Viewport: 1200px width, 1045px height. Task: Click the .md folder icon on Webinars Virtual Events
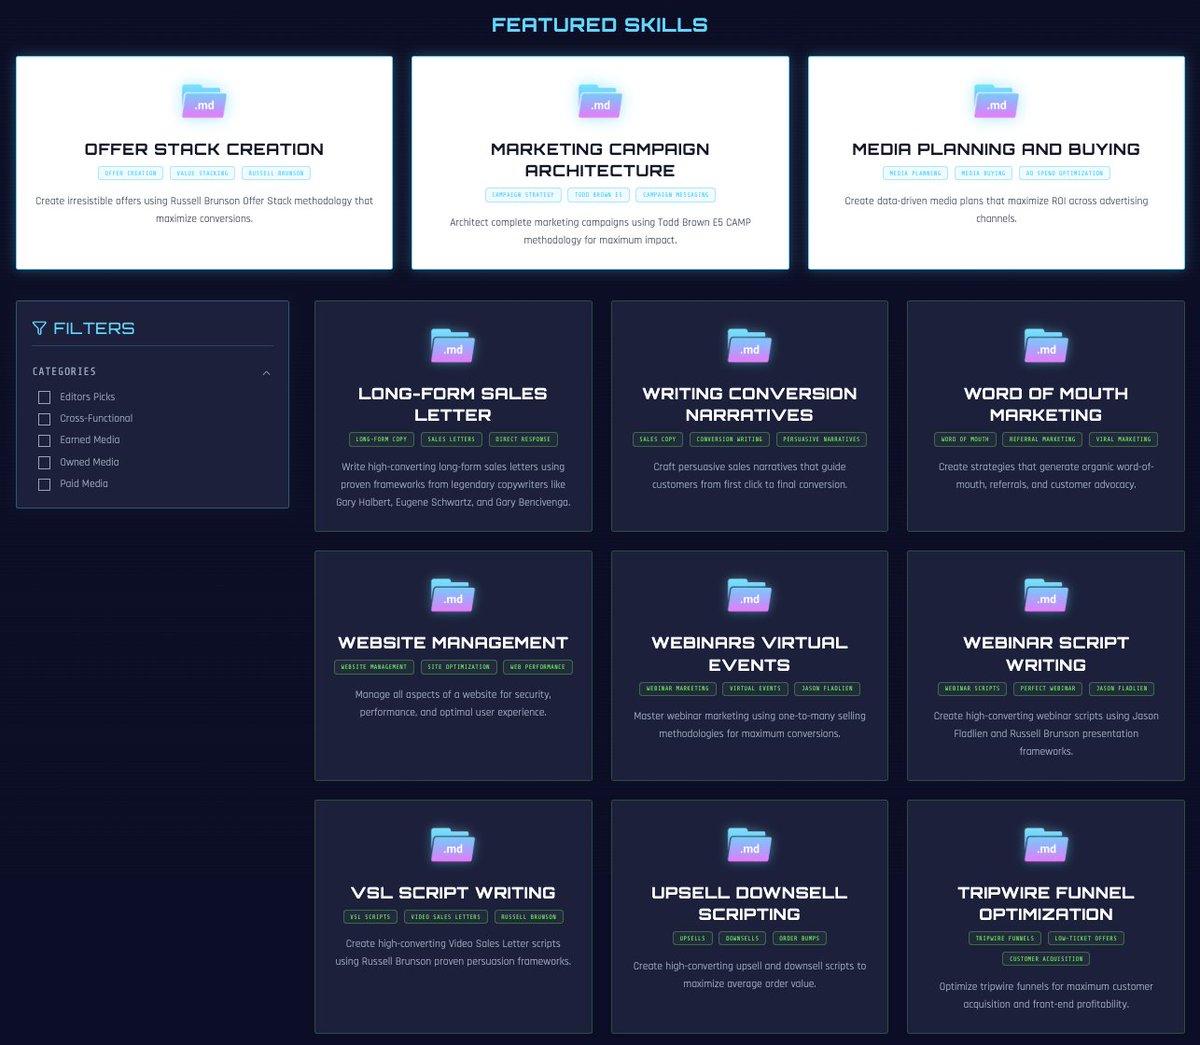750,595
